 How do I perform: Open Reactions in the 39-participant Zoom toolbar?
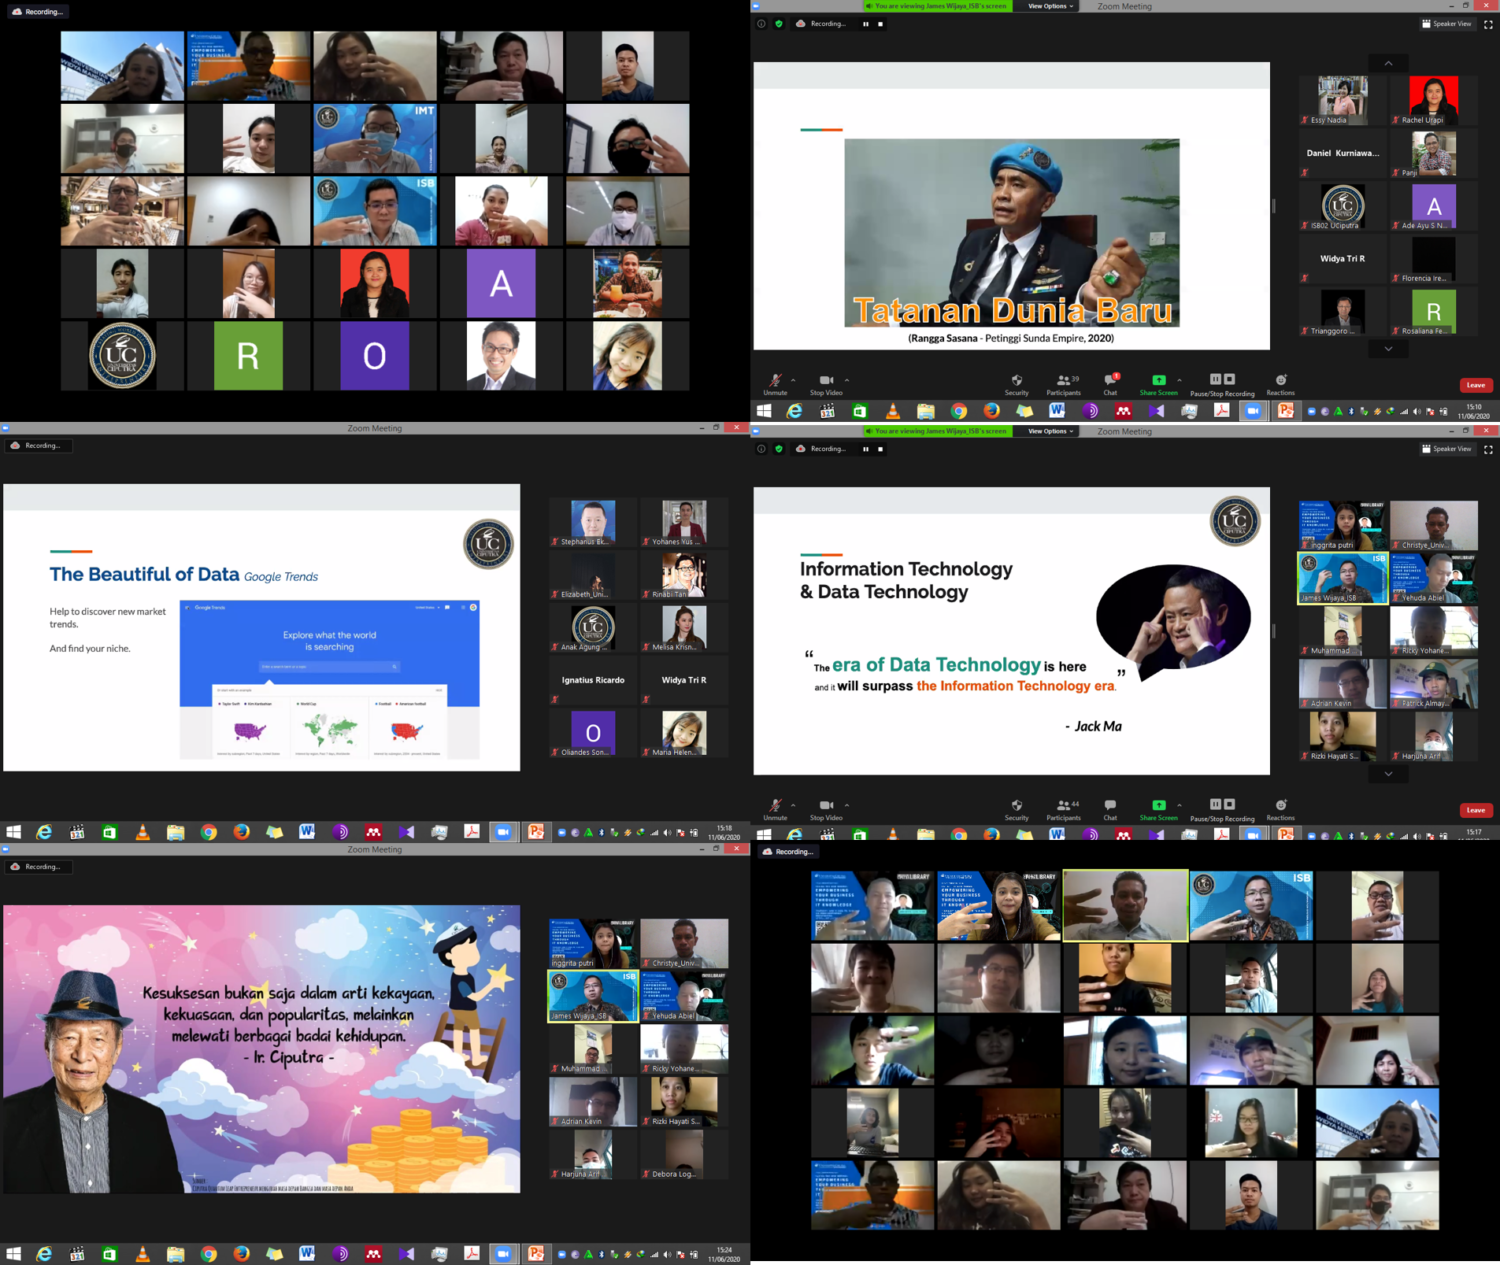[1280, 381]
